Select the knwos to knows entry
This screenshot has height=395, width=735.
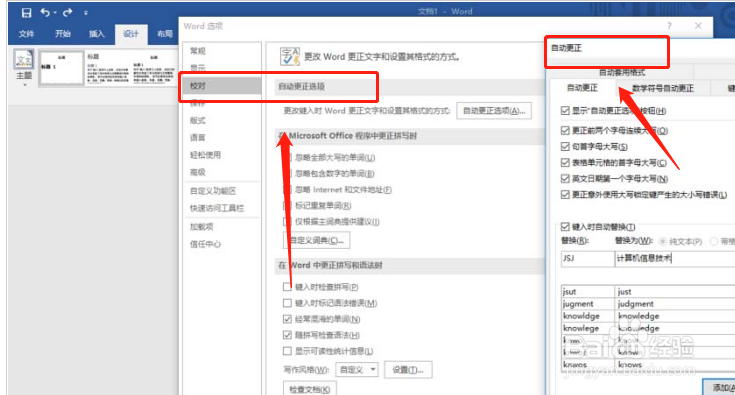(x=648, y=364)
